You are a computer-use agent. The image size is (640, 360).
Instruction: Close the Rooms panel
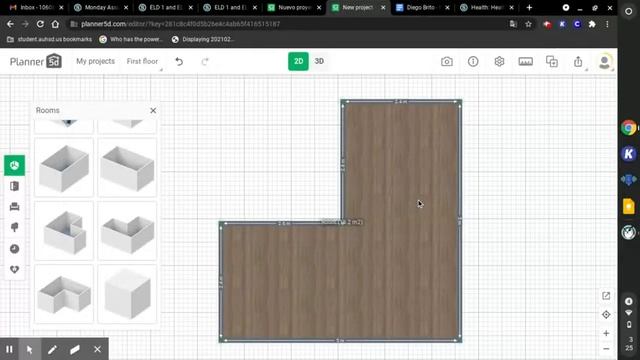(153, 111)
